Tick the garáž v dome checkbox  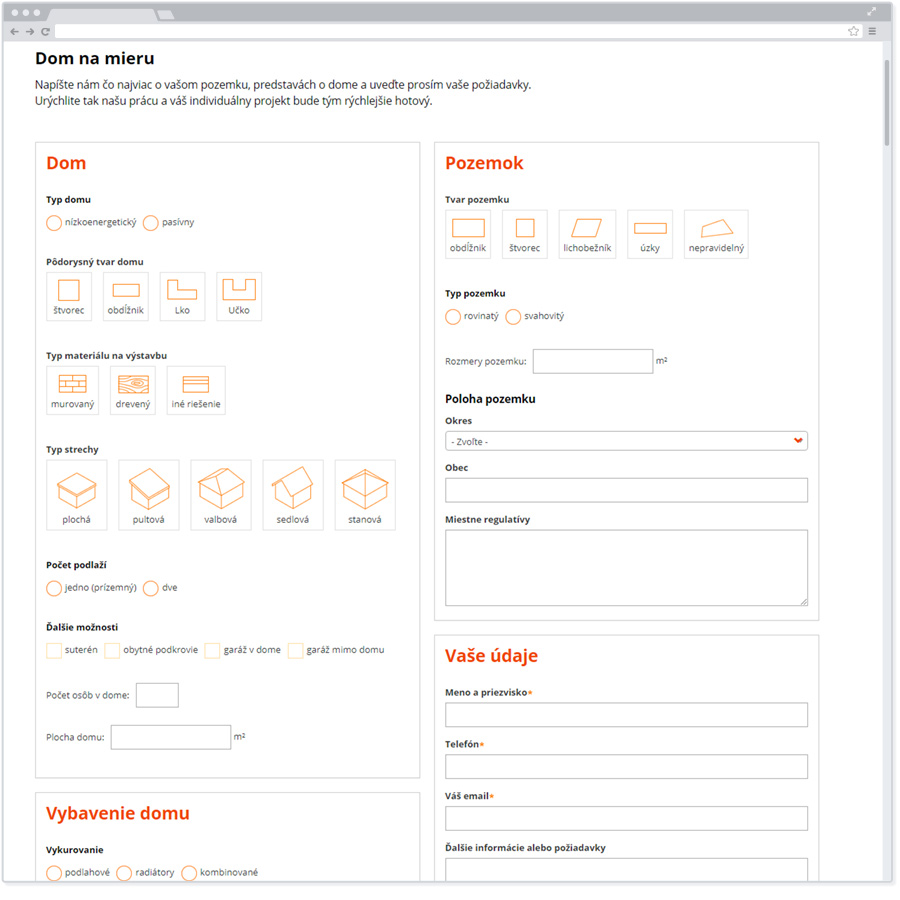(212, 651)
